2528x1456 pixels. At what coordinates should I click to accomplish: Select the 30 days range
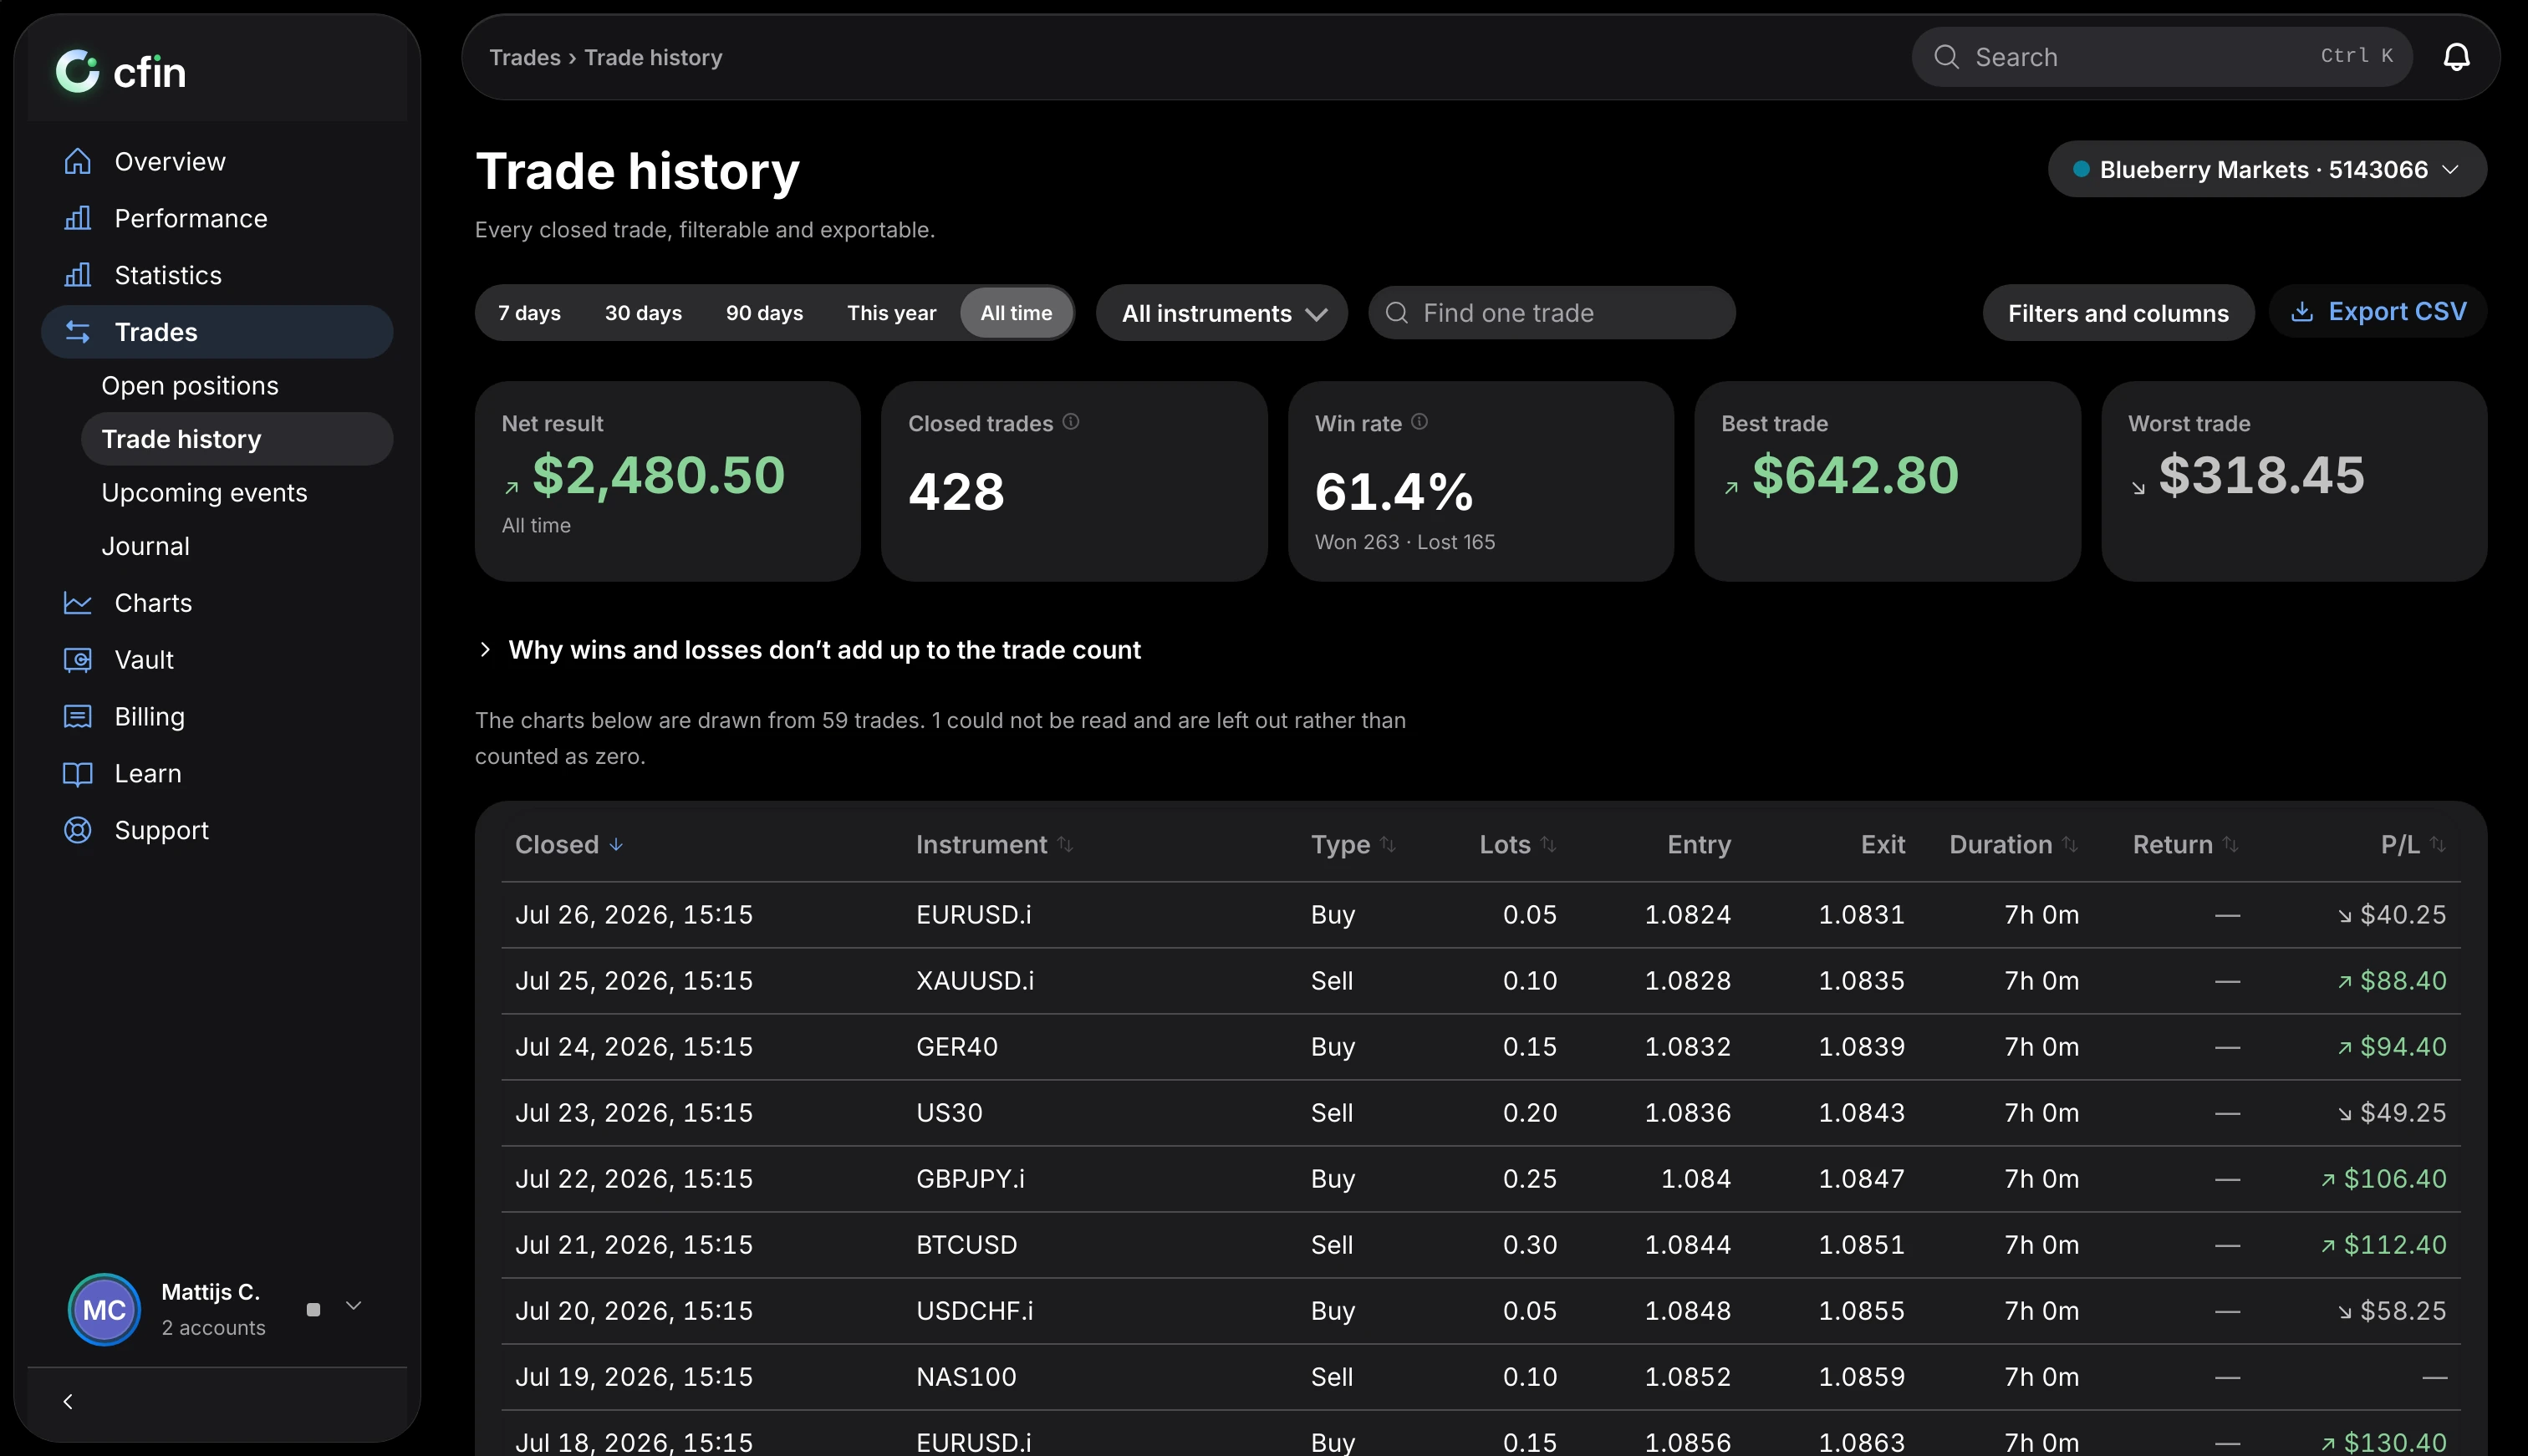click(x=643, y=313)
